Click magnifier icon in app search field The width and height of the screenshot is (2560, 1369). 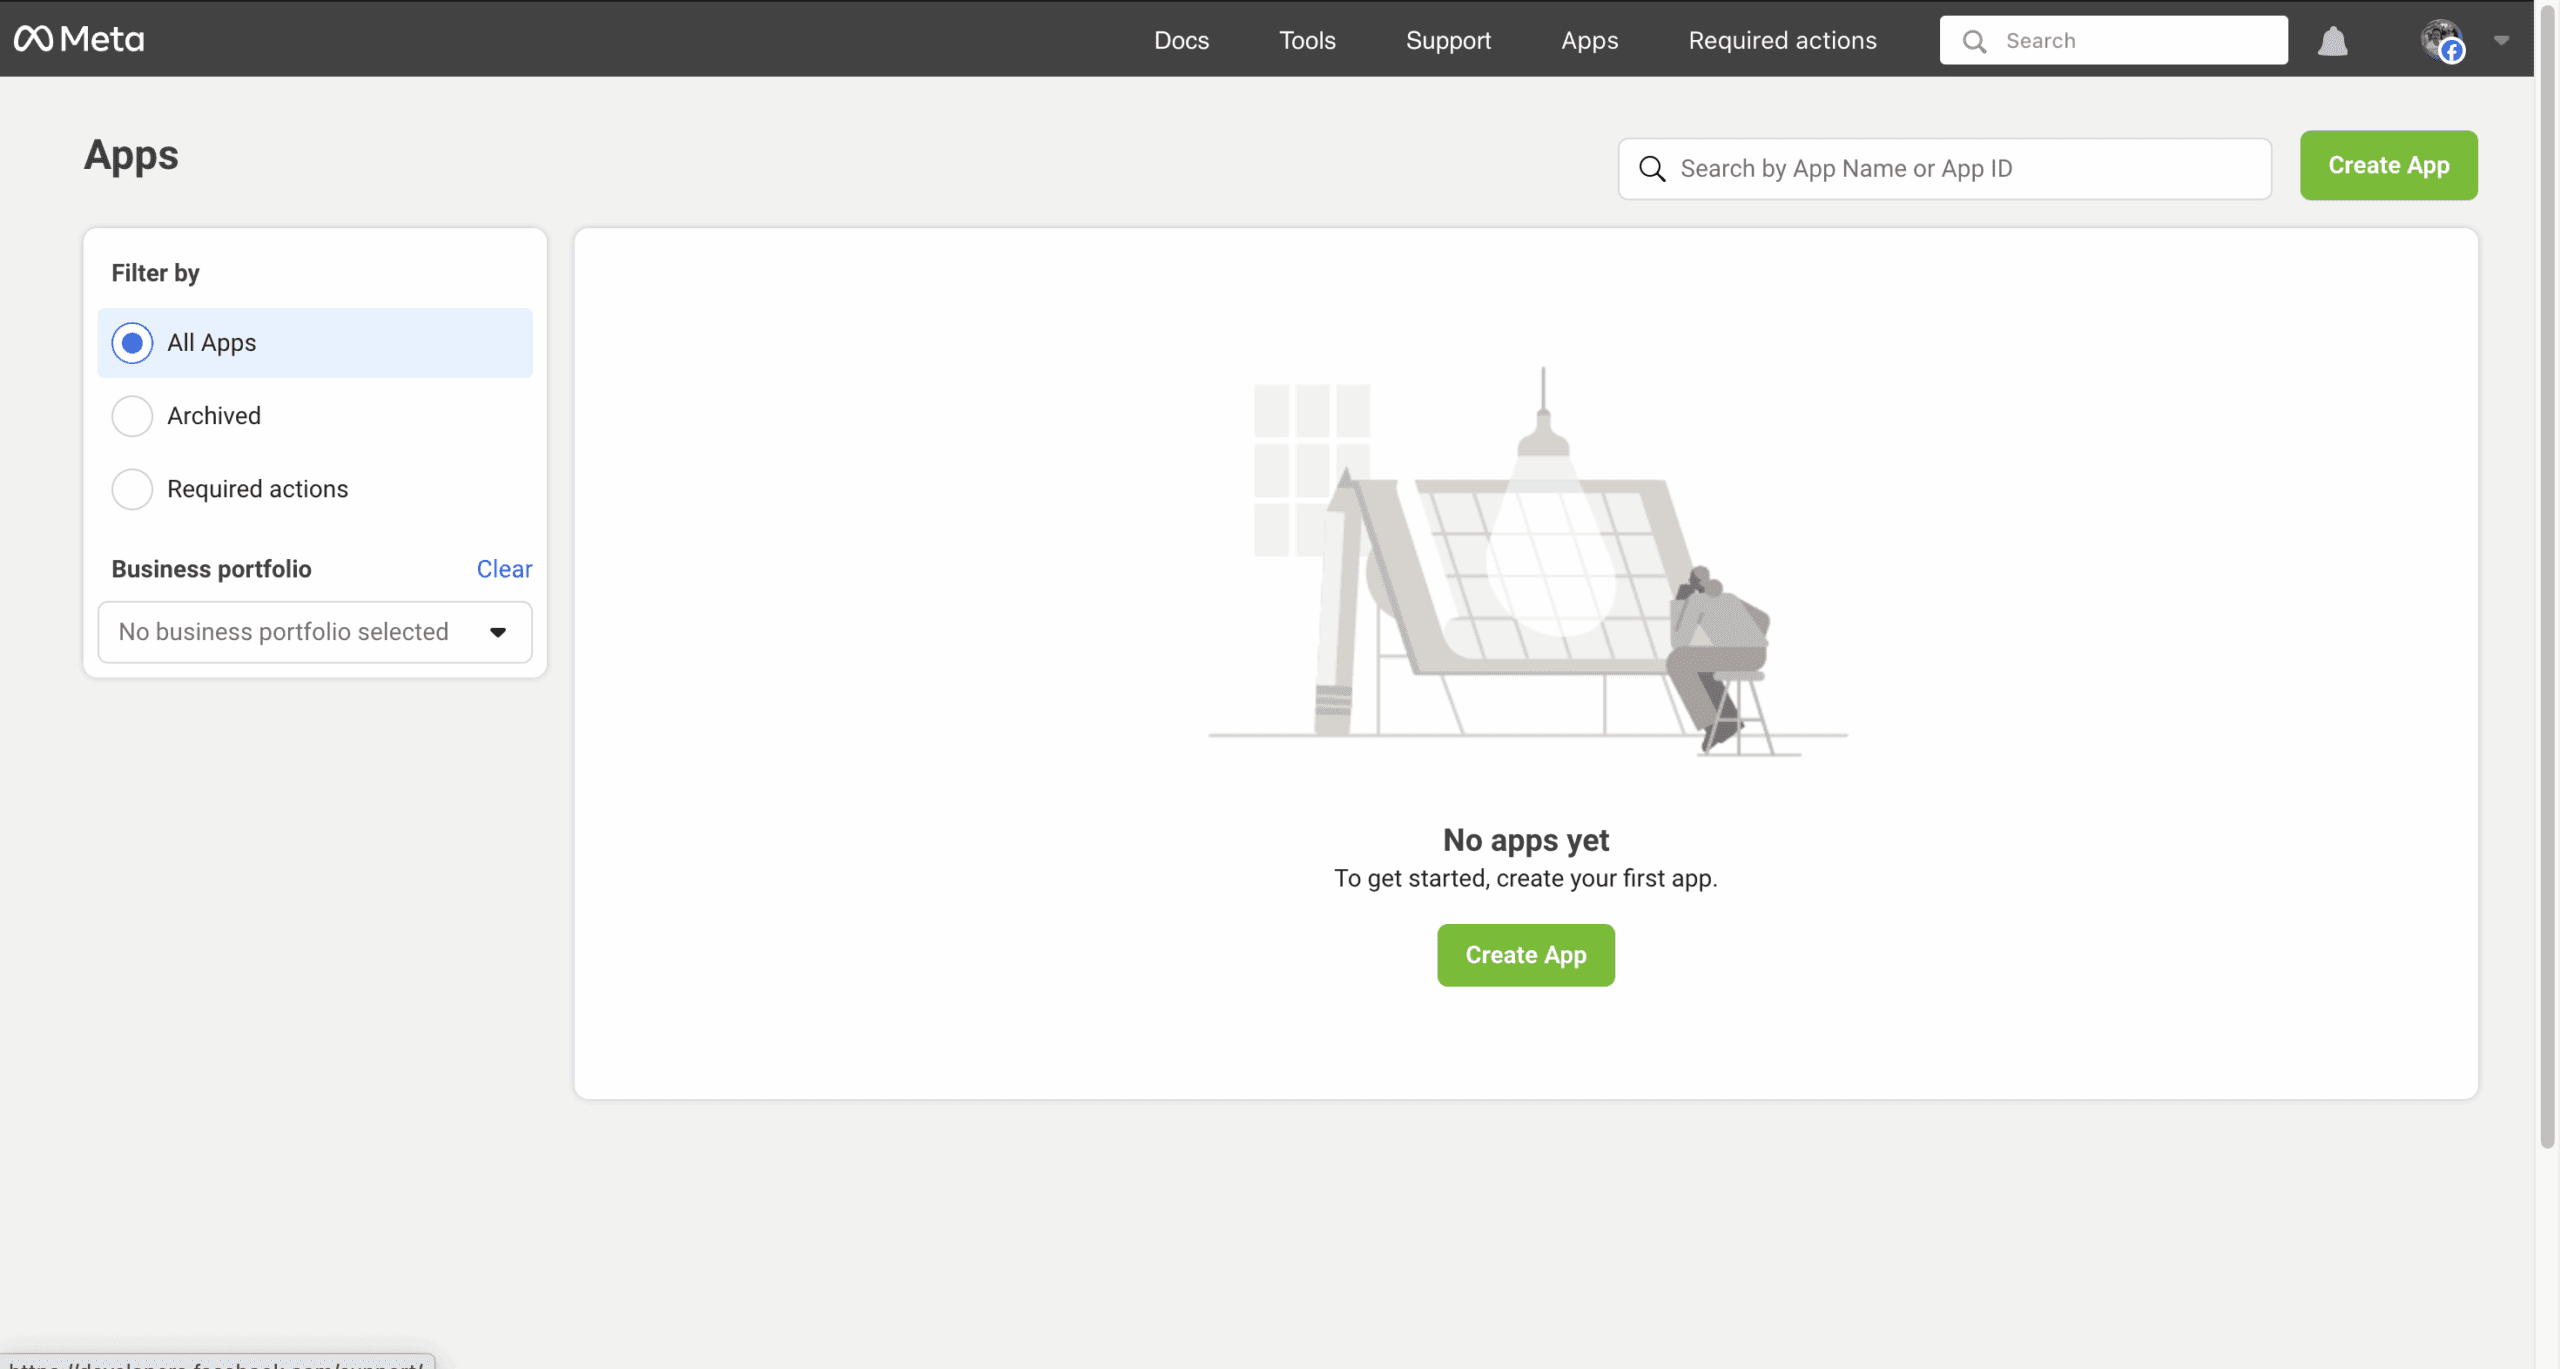[1652, 169]
